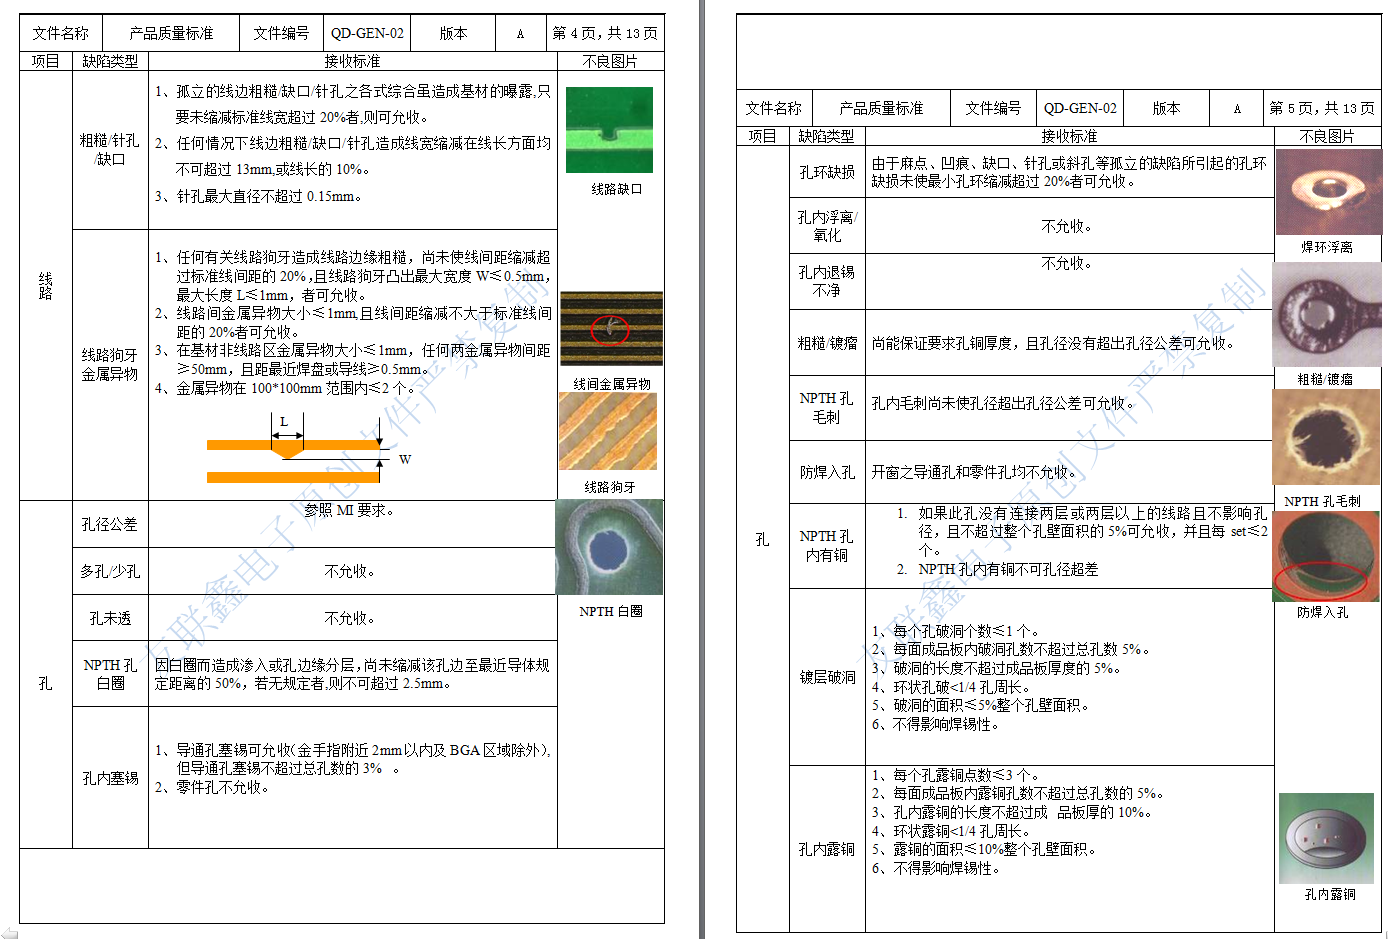Click the '孔内塞锡' defect type cell
Image resolution: width=1388 pixels, height=939 pixels.
click(110, 778)
